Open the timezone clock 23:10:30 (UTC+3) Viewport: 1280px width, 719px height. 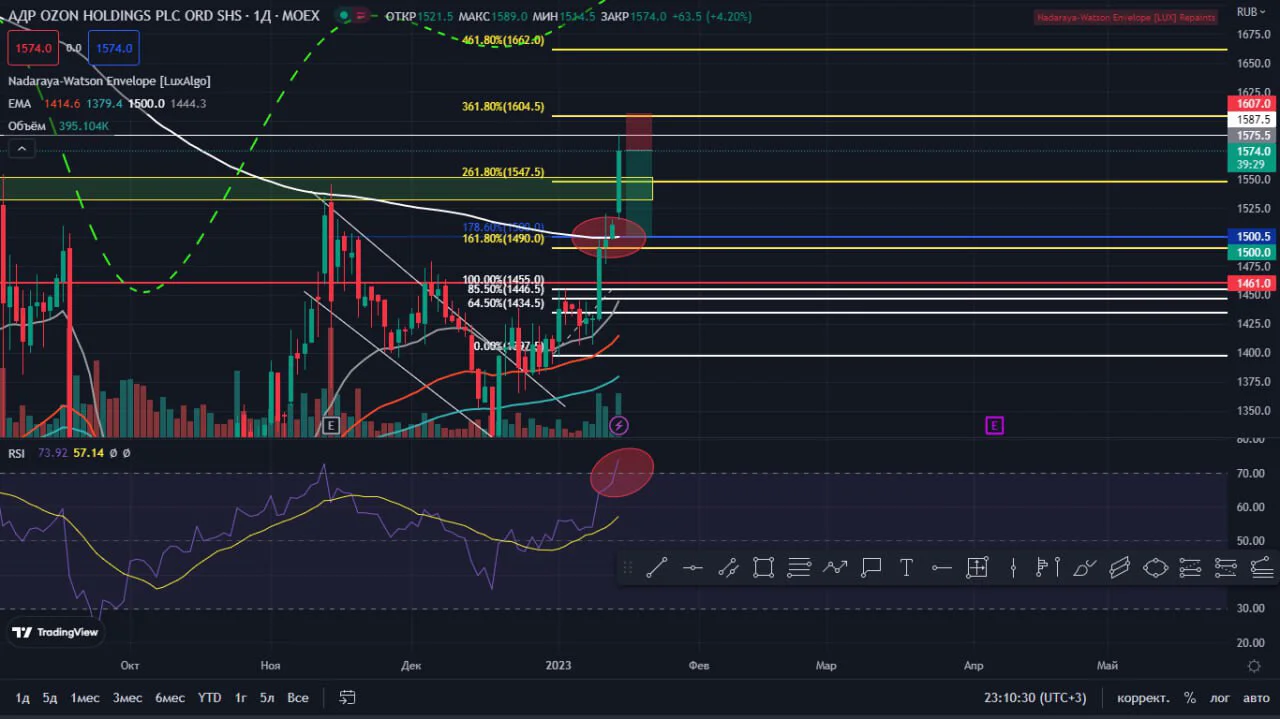pyautogui.click(x=1035, y=697)
